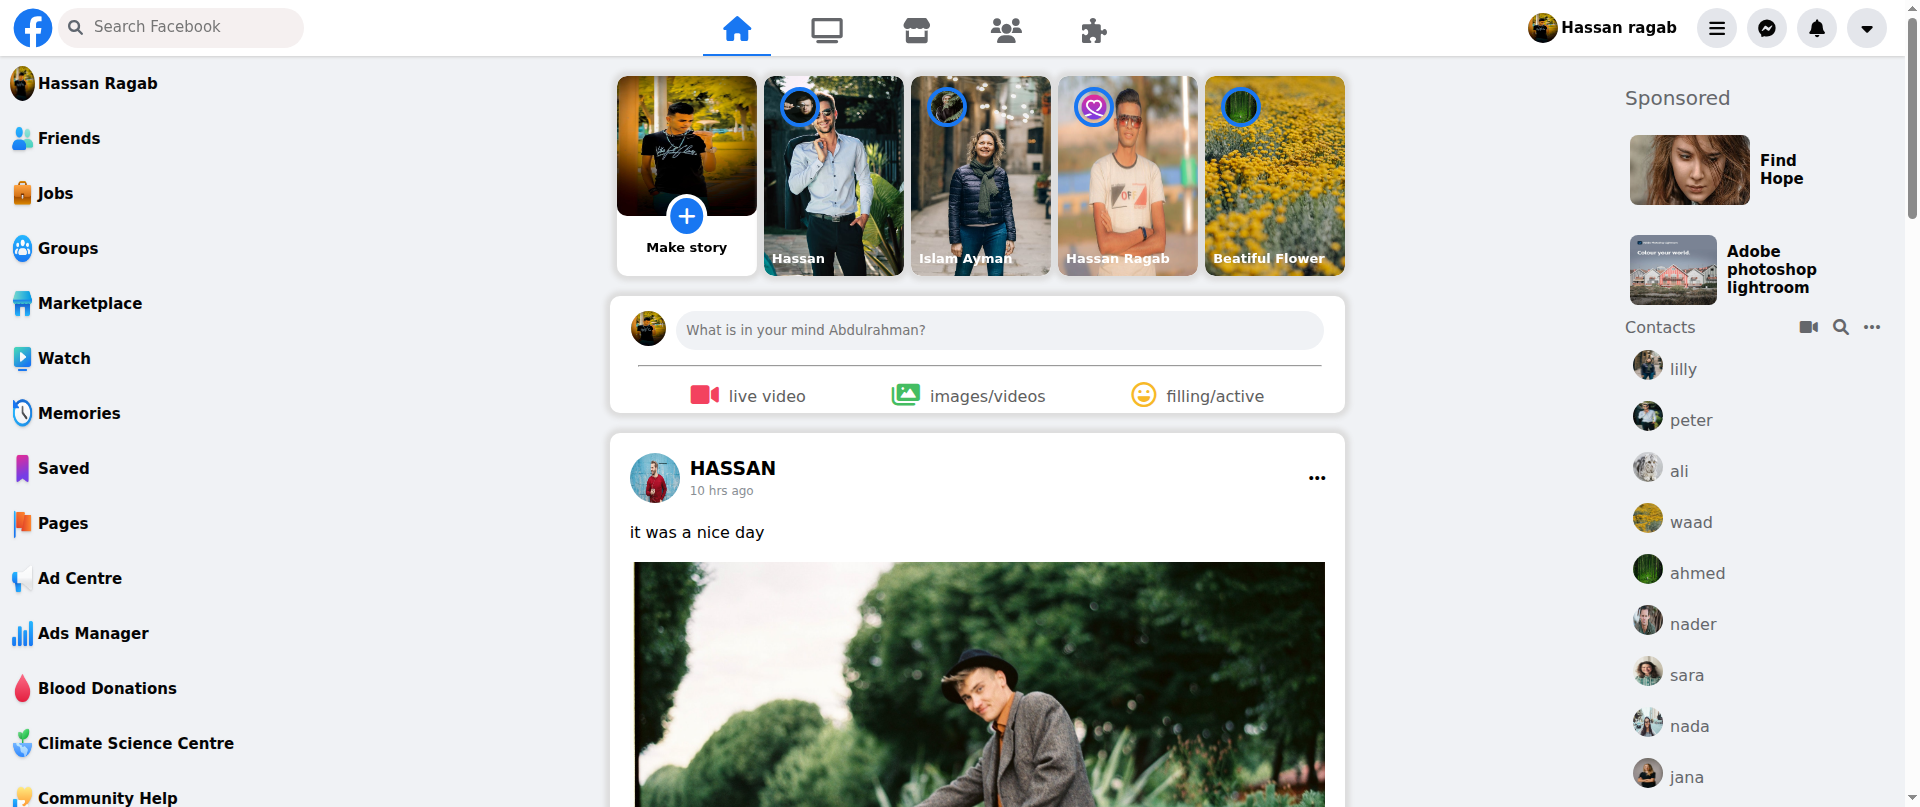1920x807 pixels.
Task: Open the HASSAN post options menu
Action: 1317,478
